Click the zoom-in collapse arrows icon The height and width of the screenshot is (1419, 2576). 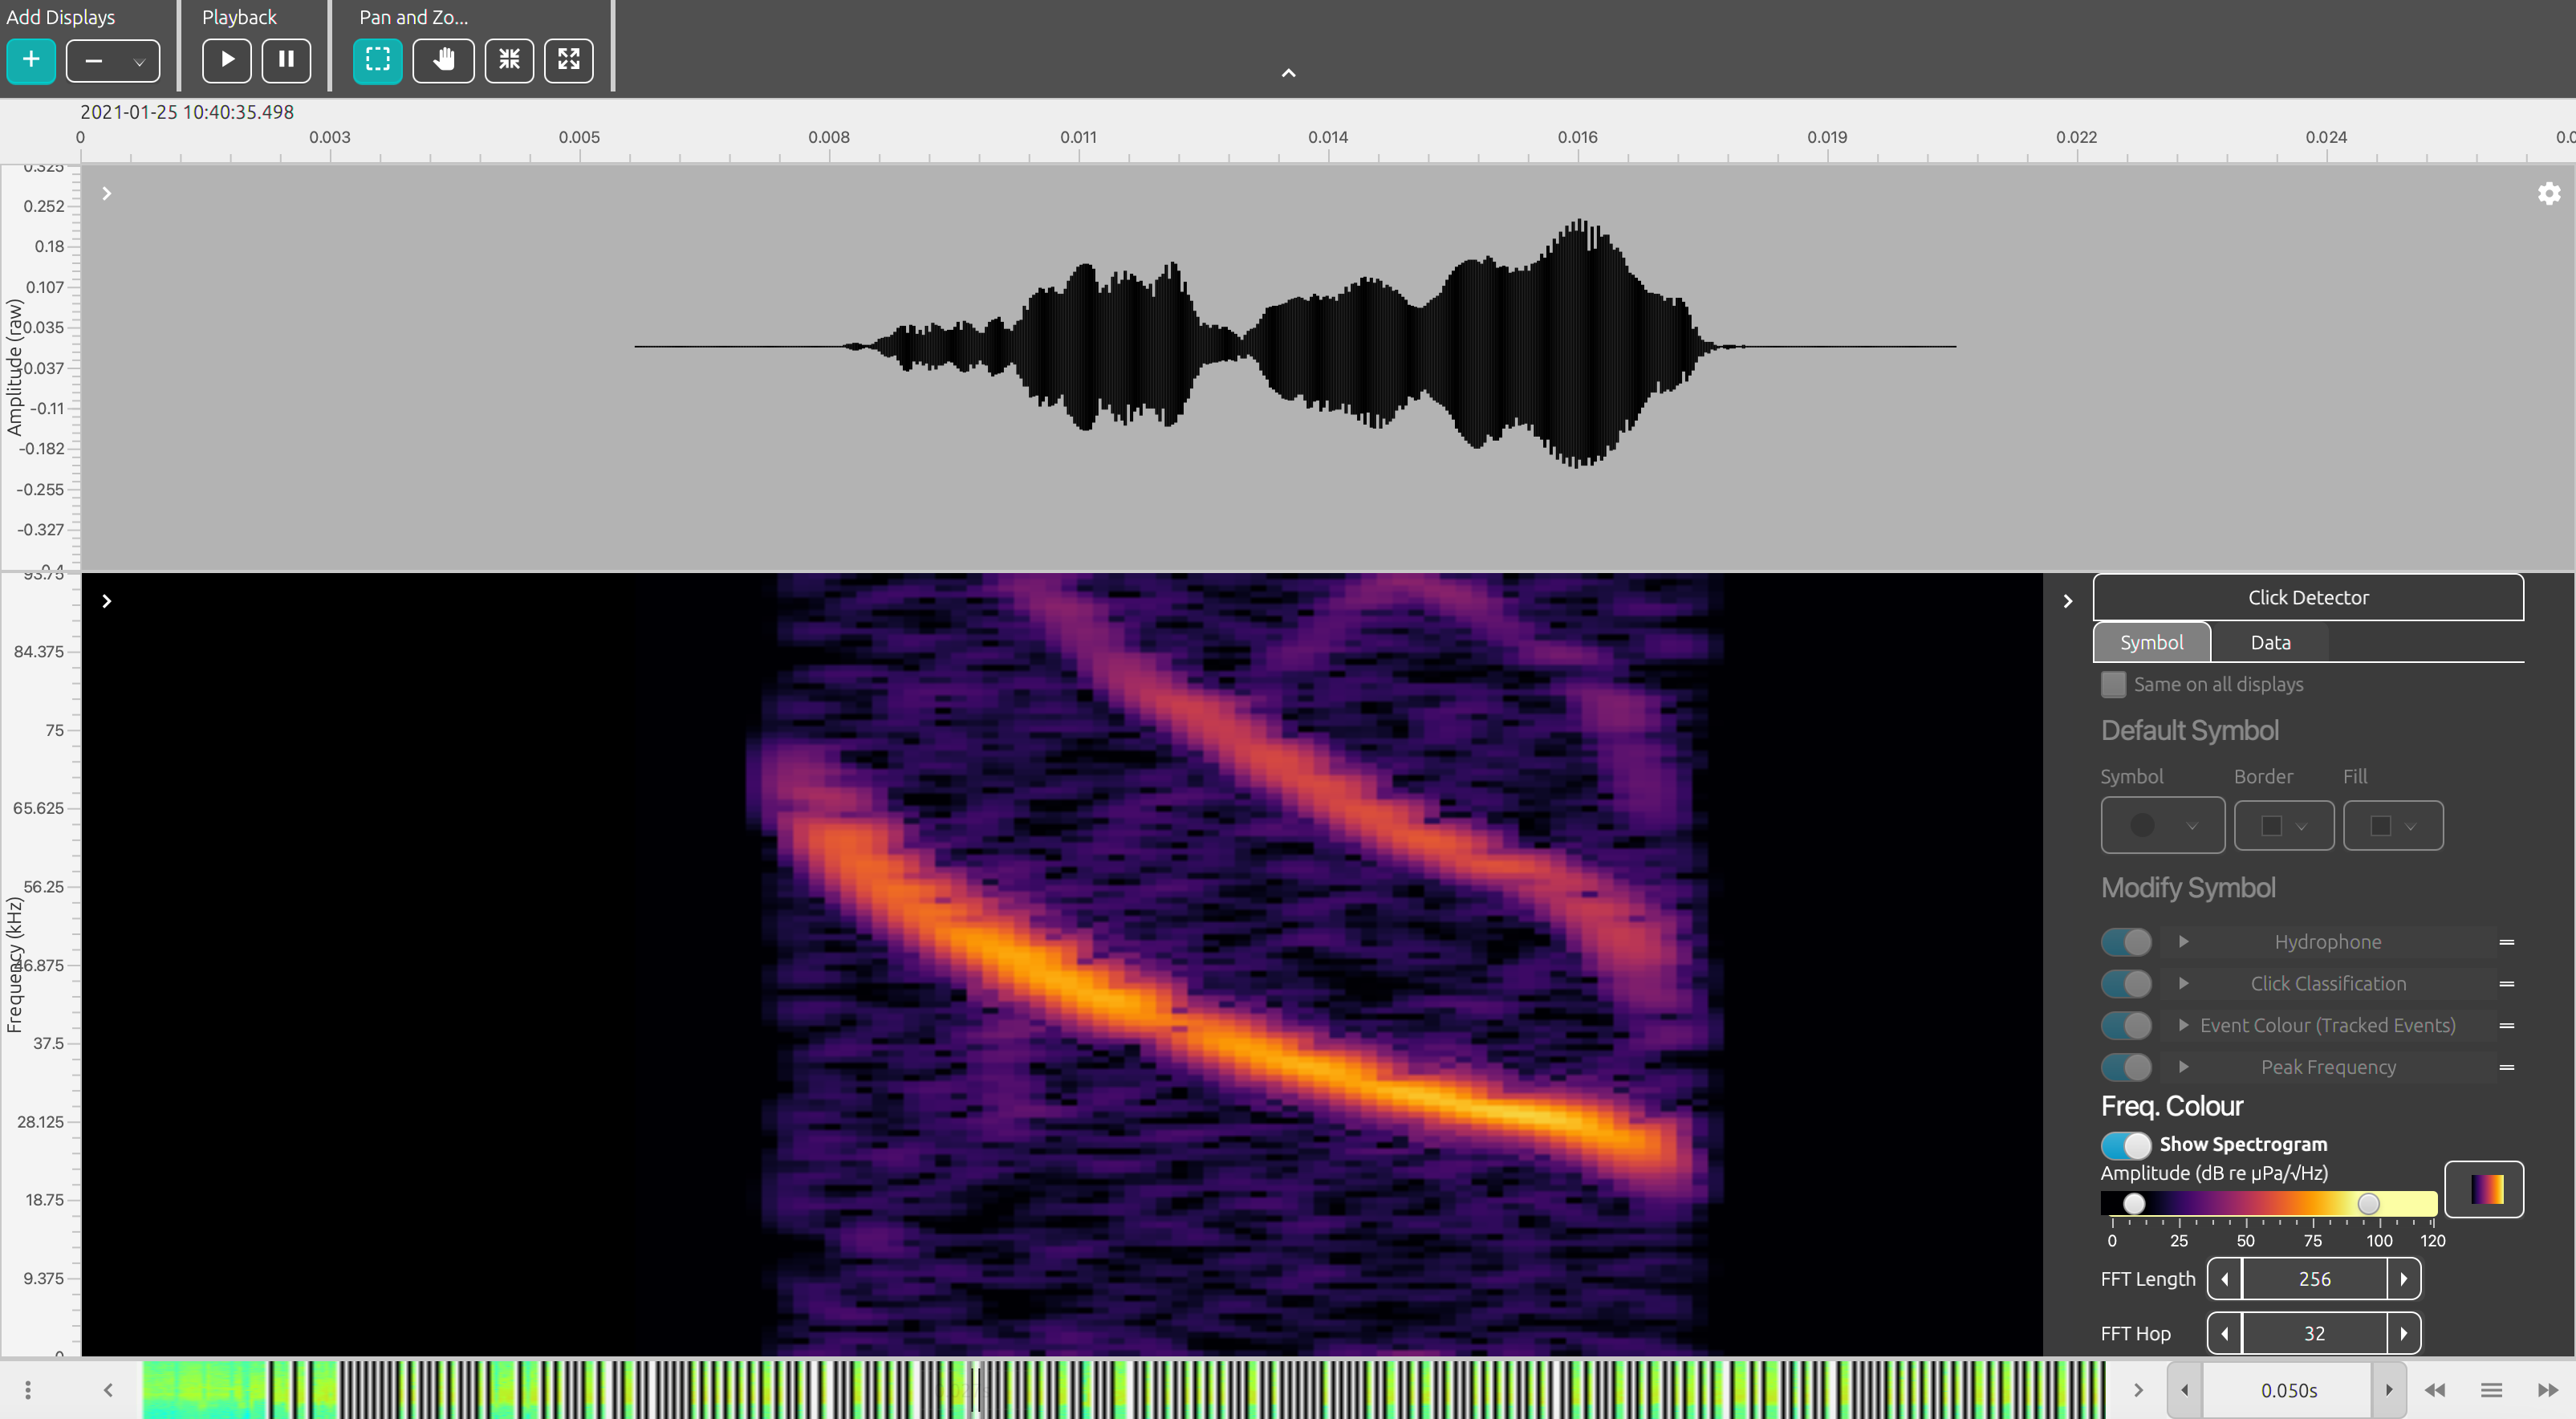[509, 60]
